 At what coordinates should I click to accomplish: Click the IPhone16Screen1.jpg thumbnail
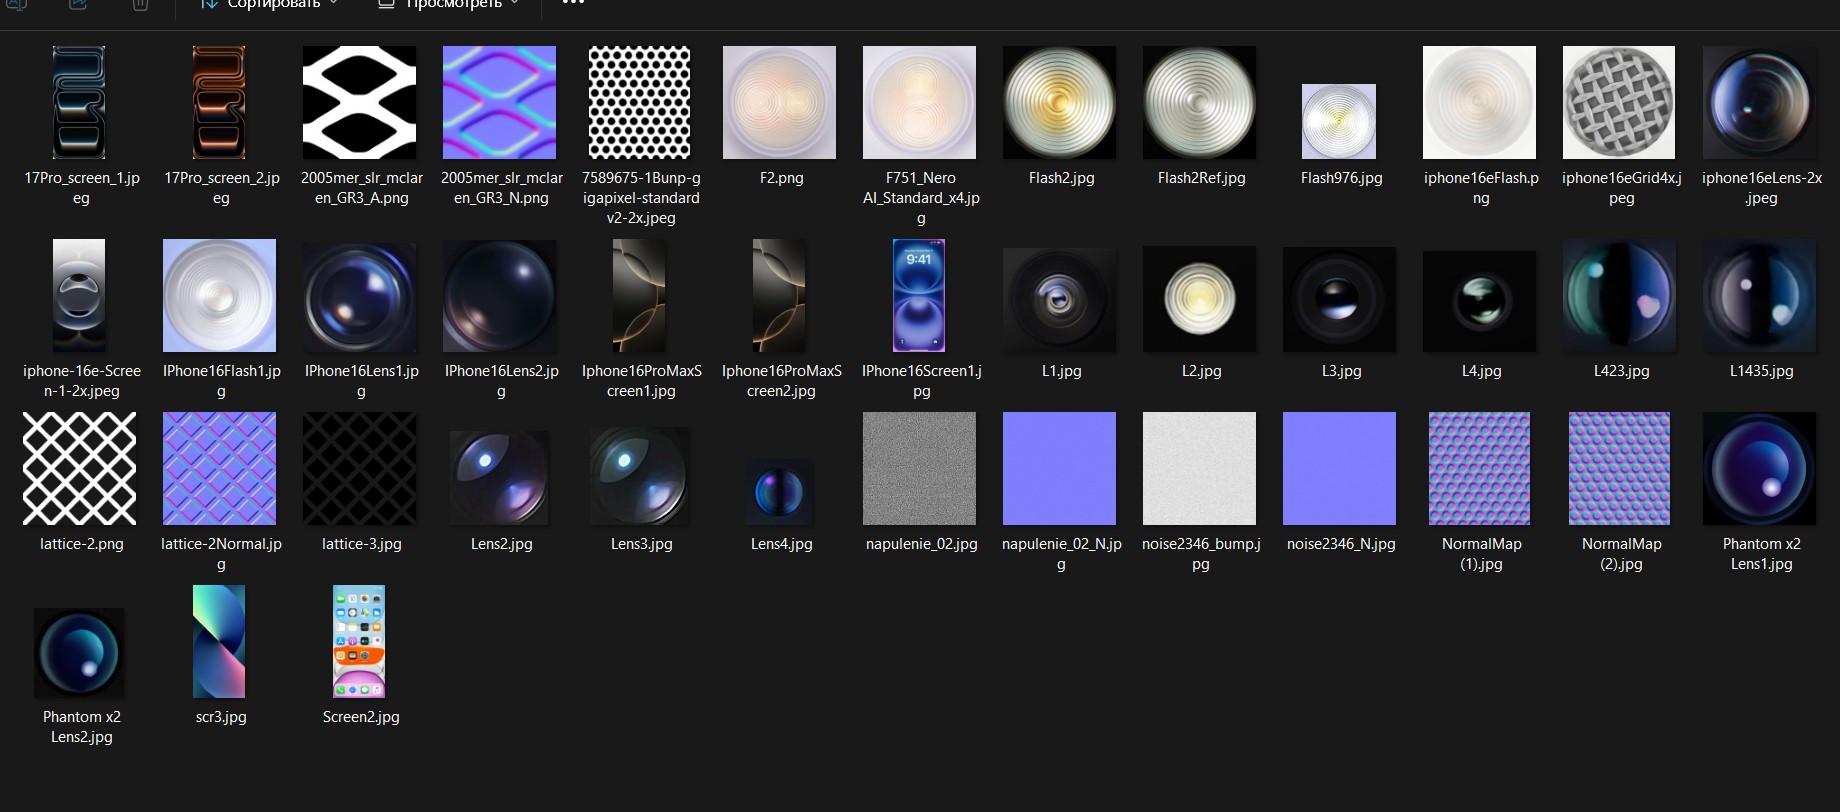(920, 296)
